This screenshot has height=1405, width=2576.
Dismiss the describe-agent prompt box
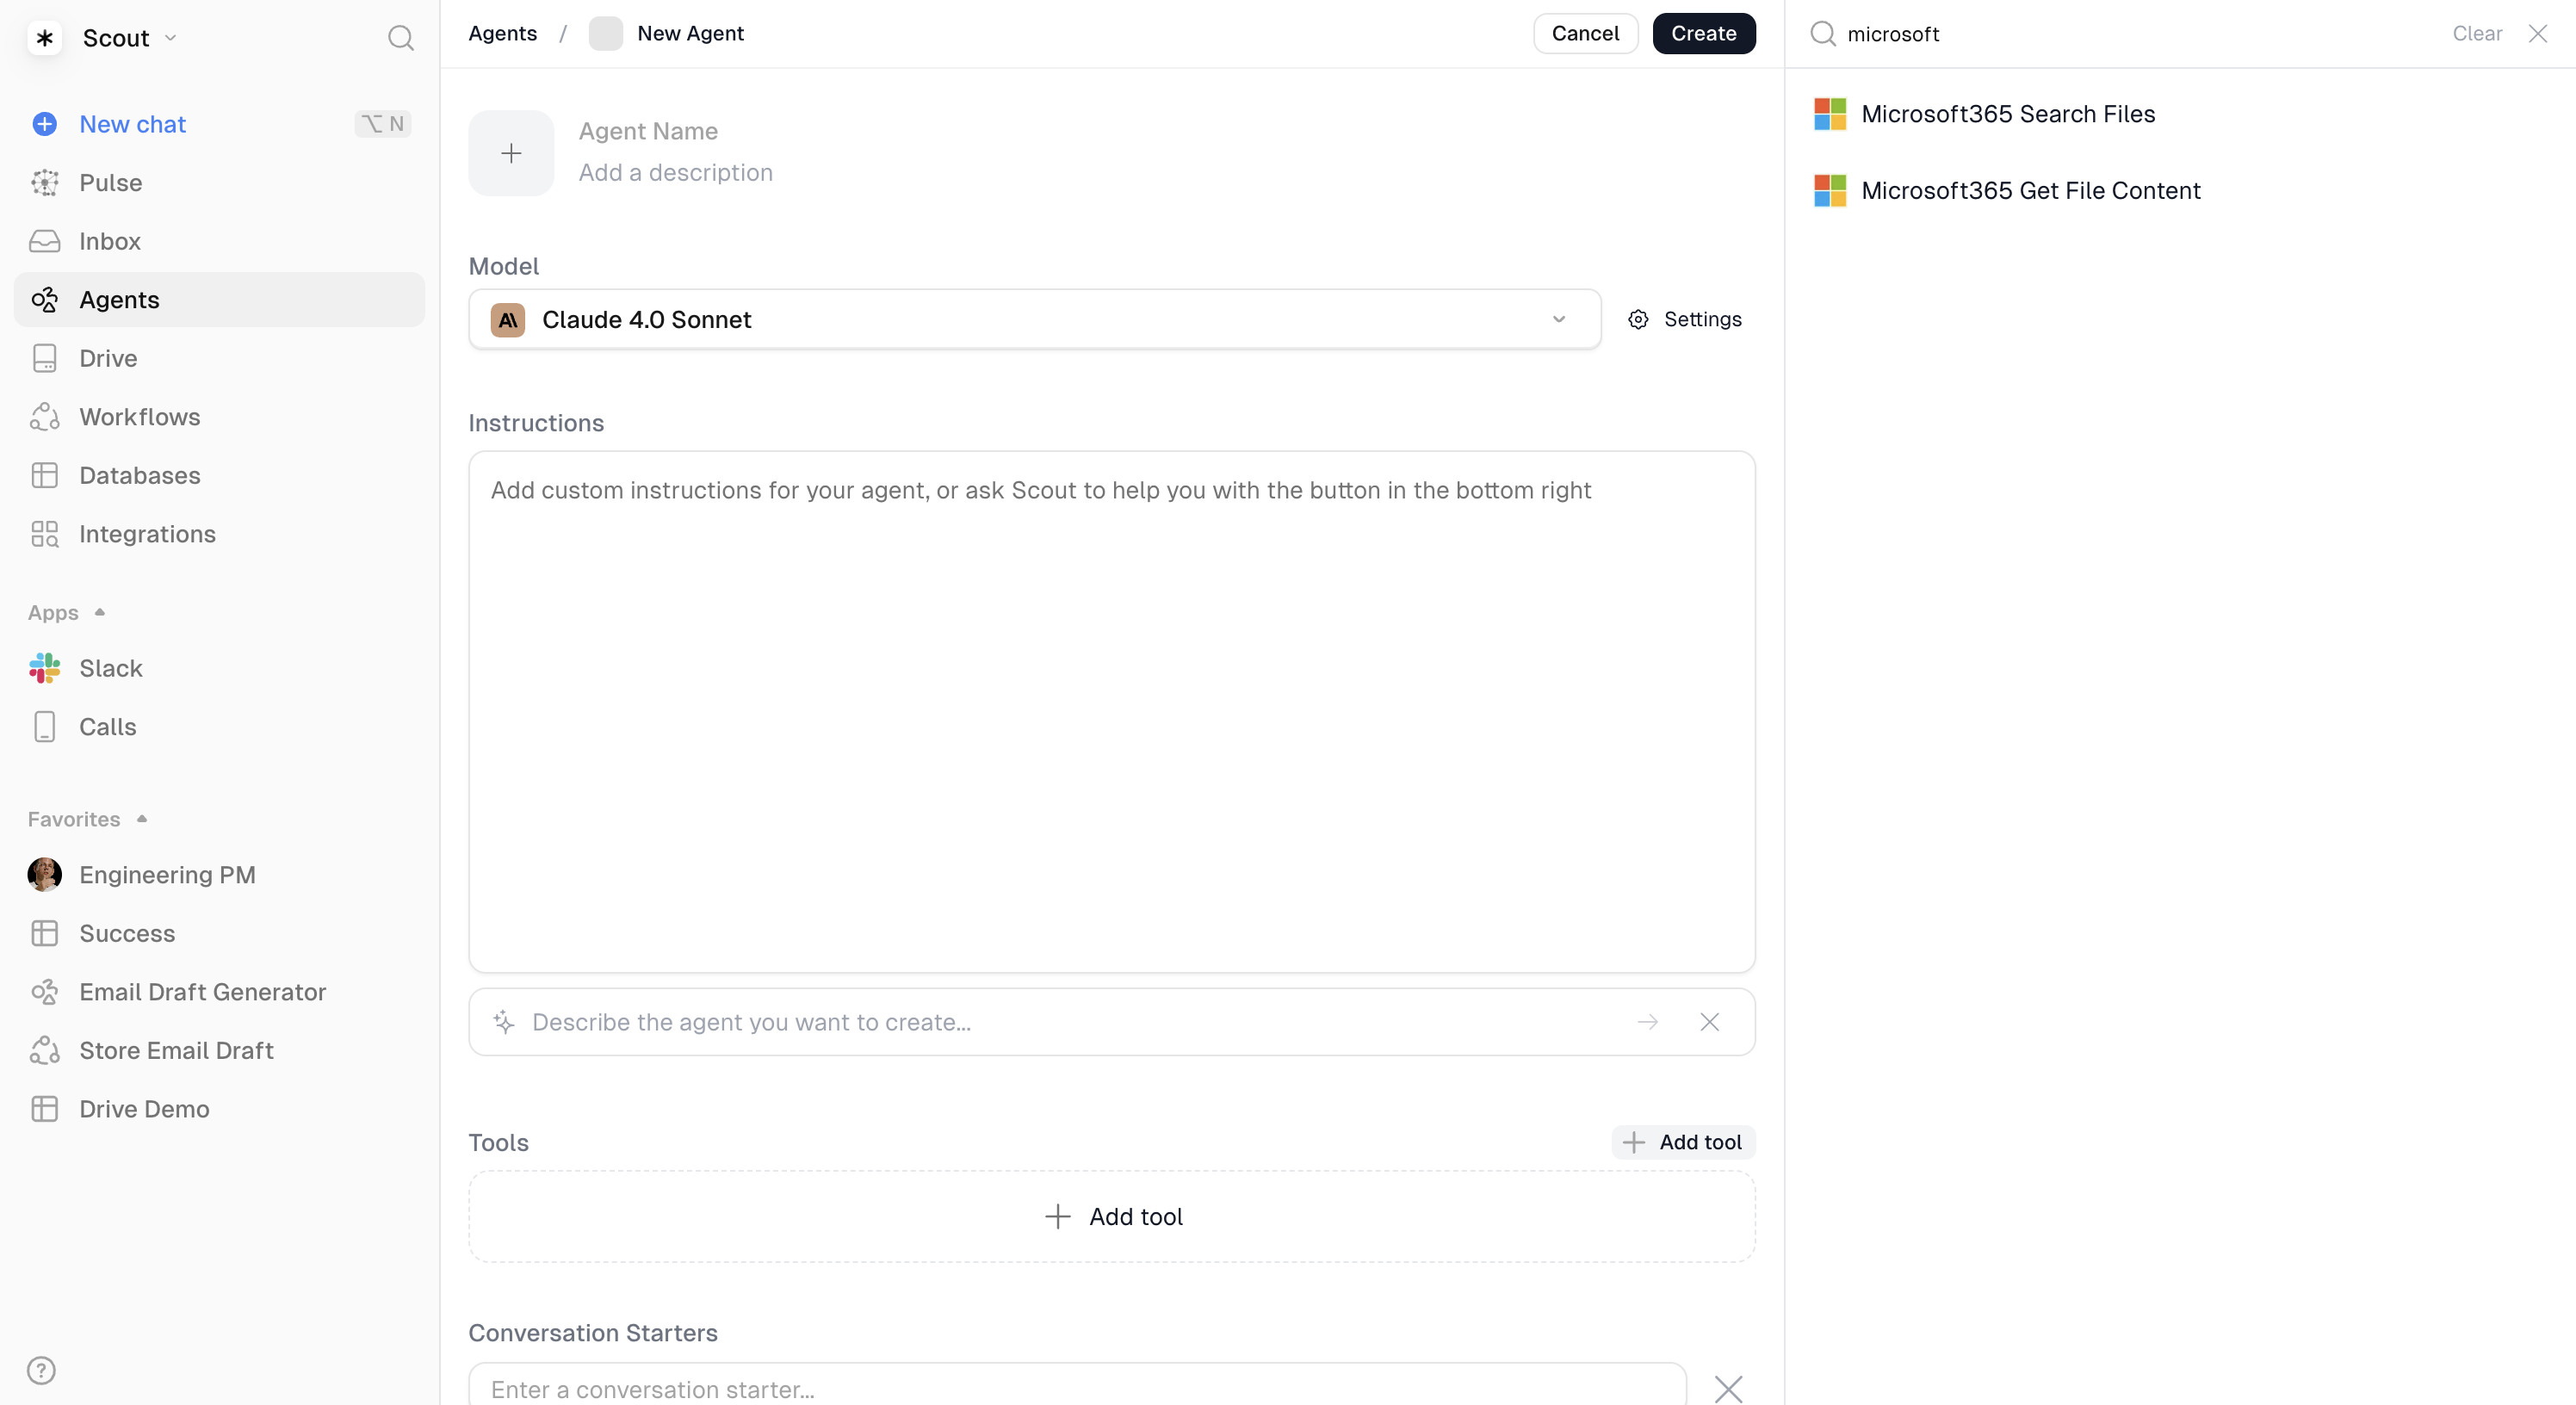tap(1709, 1022)
